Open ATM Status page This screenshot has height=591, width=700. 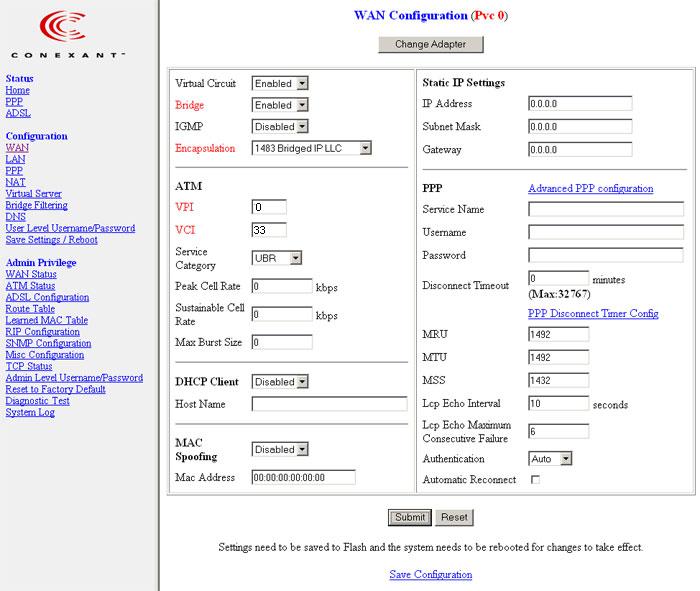[30, 286]
